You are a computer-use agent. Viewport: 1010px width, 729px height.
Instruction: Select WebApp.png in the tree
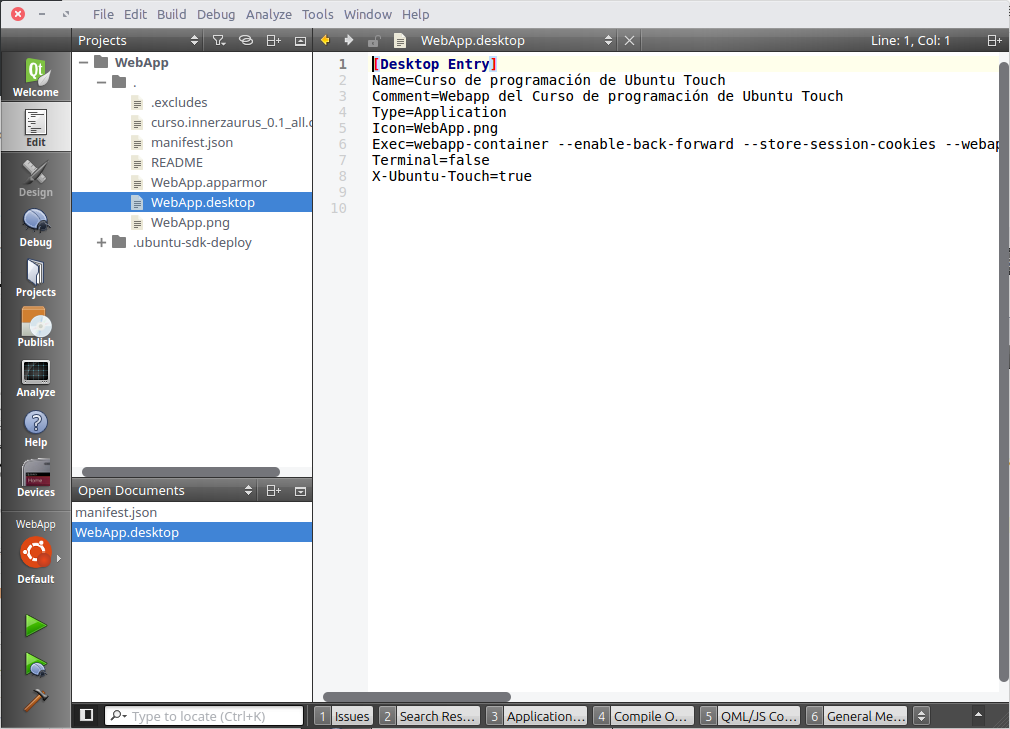click(190, 222)
